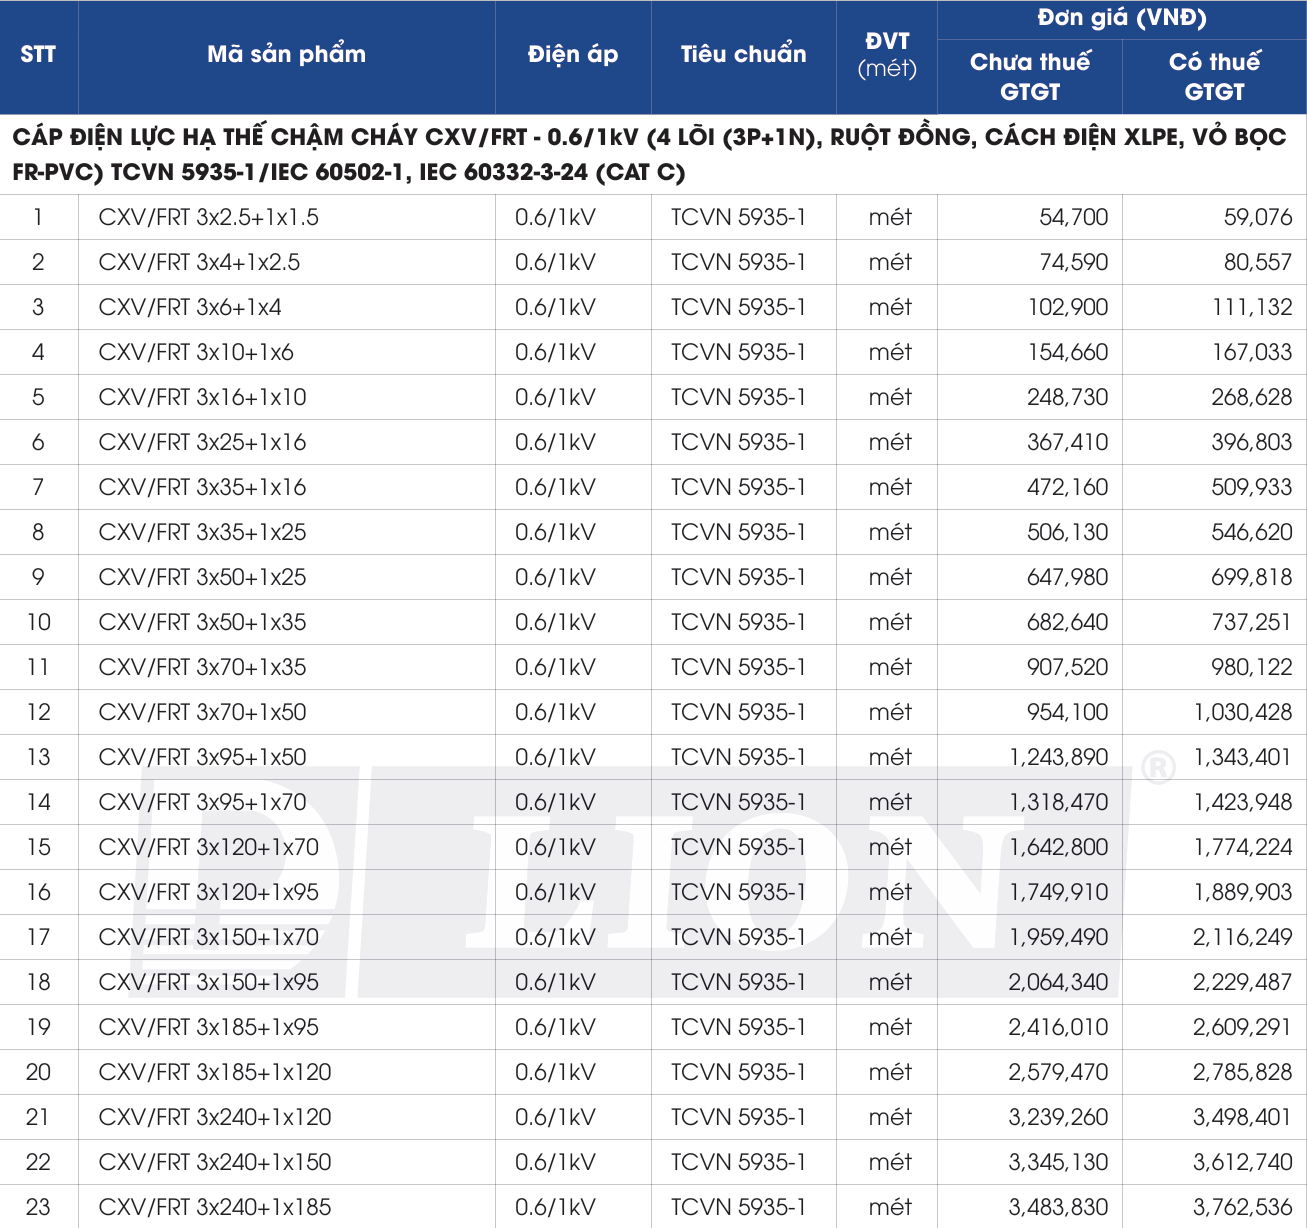Click product CXV/FRT 3x50+1x35
This screenshot has width=1307, height=1228.
pos(202,622)
